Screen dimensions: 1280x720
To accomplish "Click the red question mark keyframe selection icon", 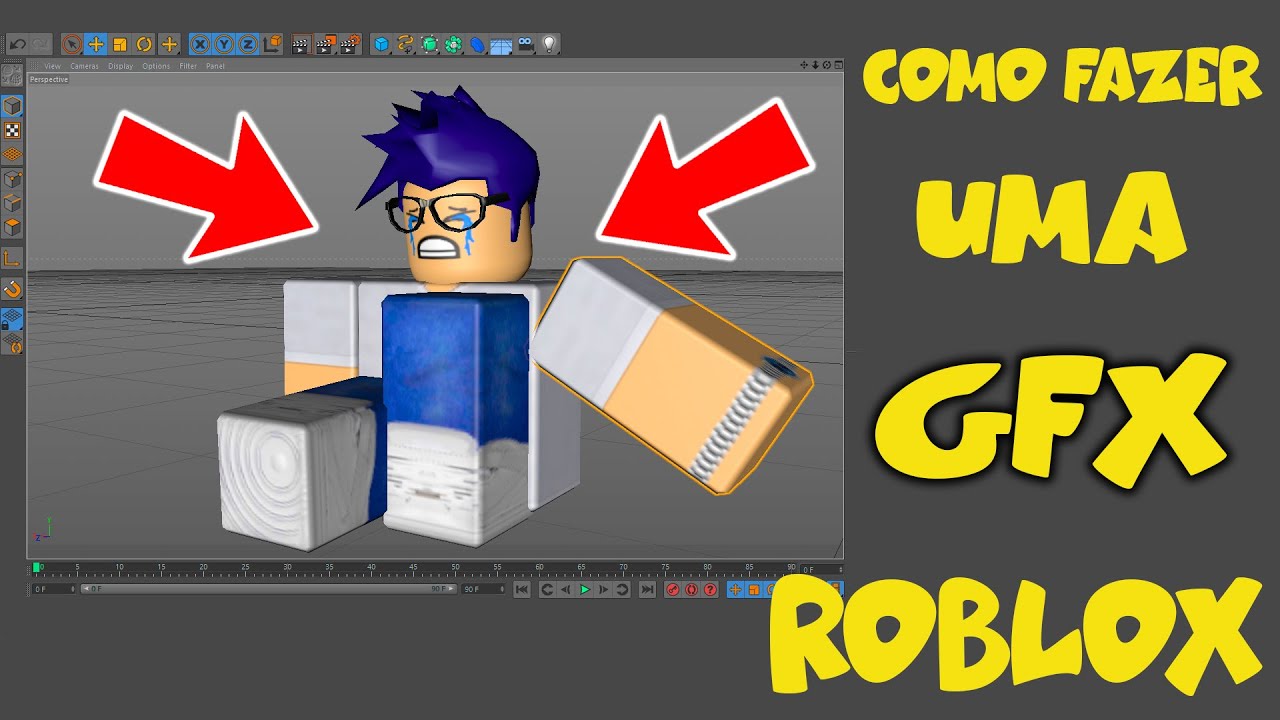I will (x=711, y=590).
